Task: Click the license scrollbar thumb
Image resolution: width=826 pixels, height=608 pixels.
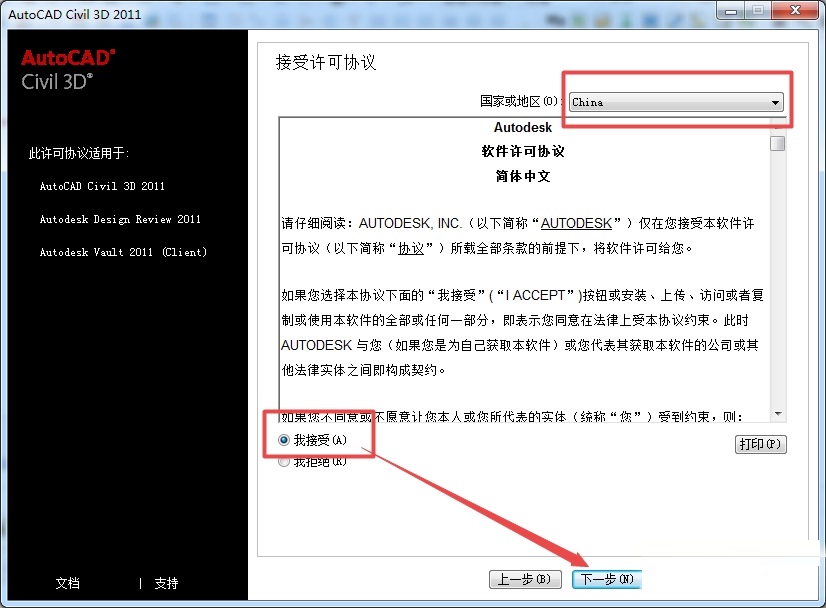Action: (x=778, y=143)
